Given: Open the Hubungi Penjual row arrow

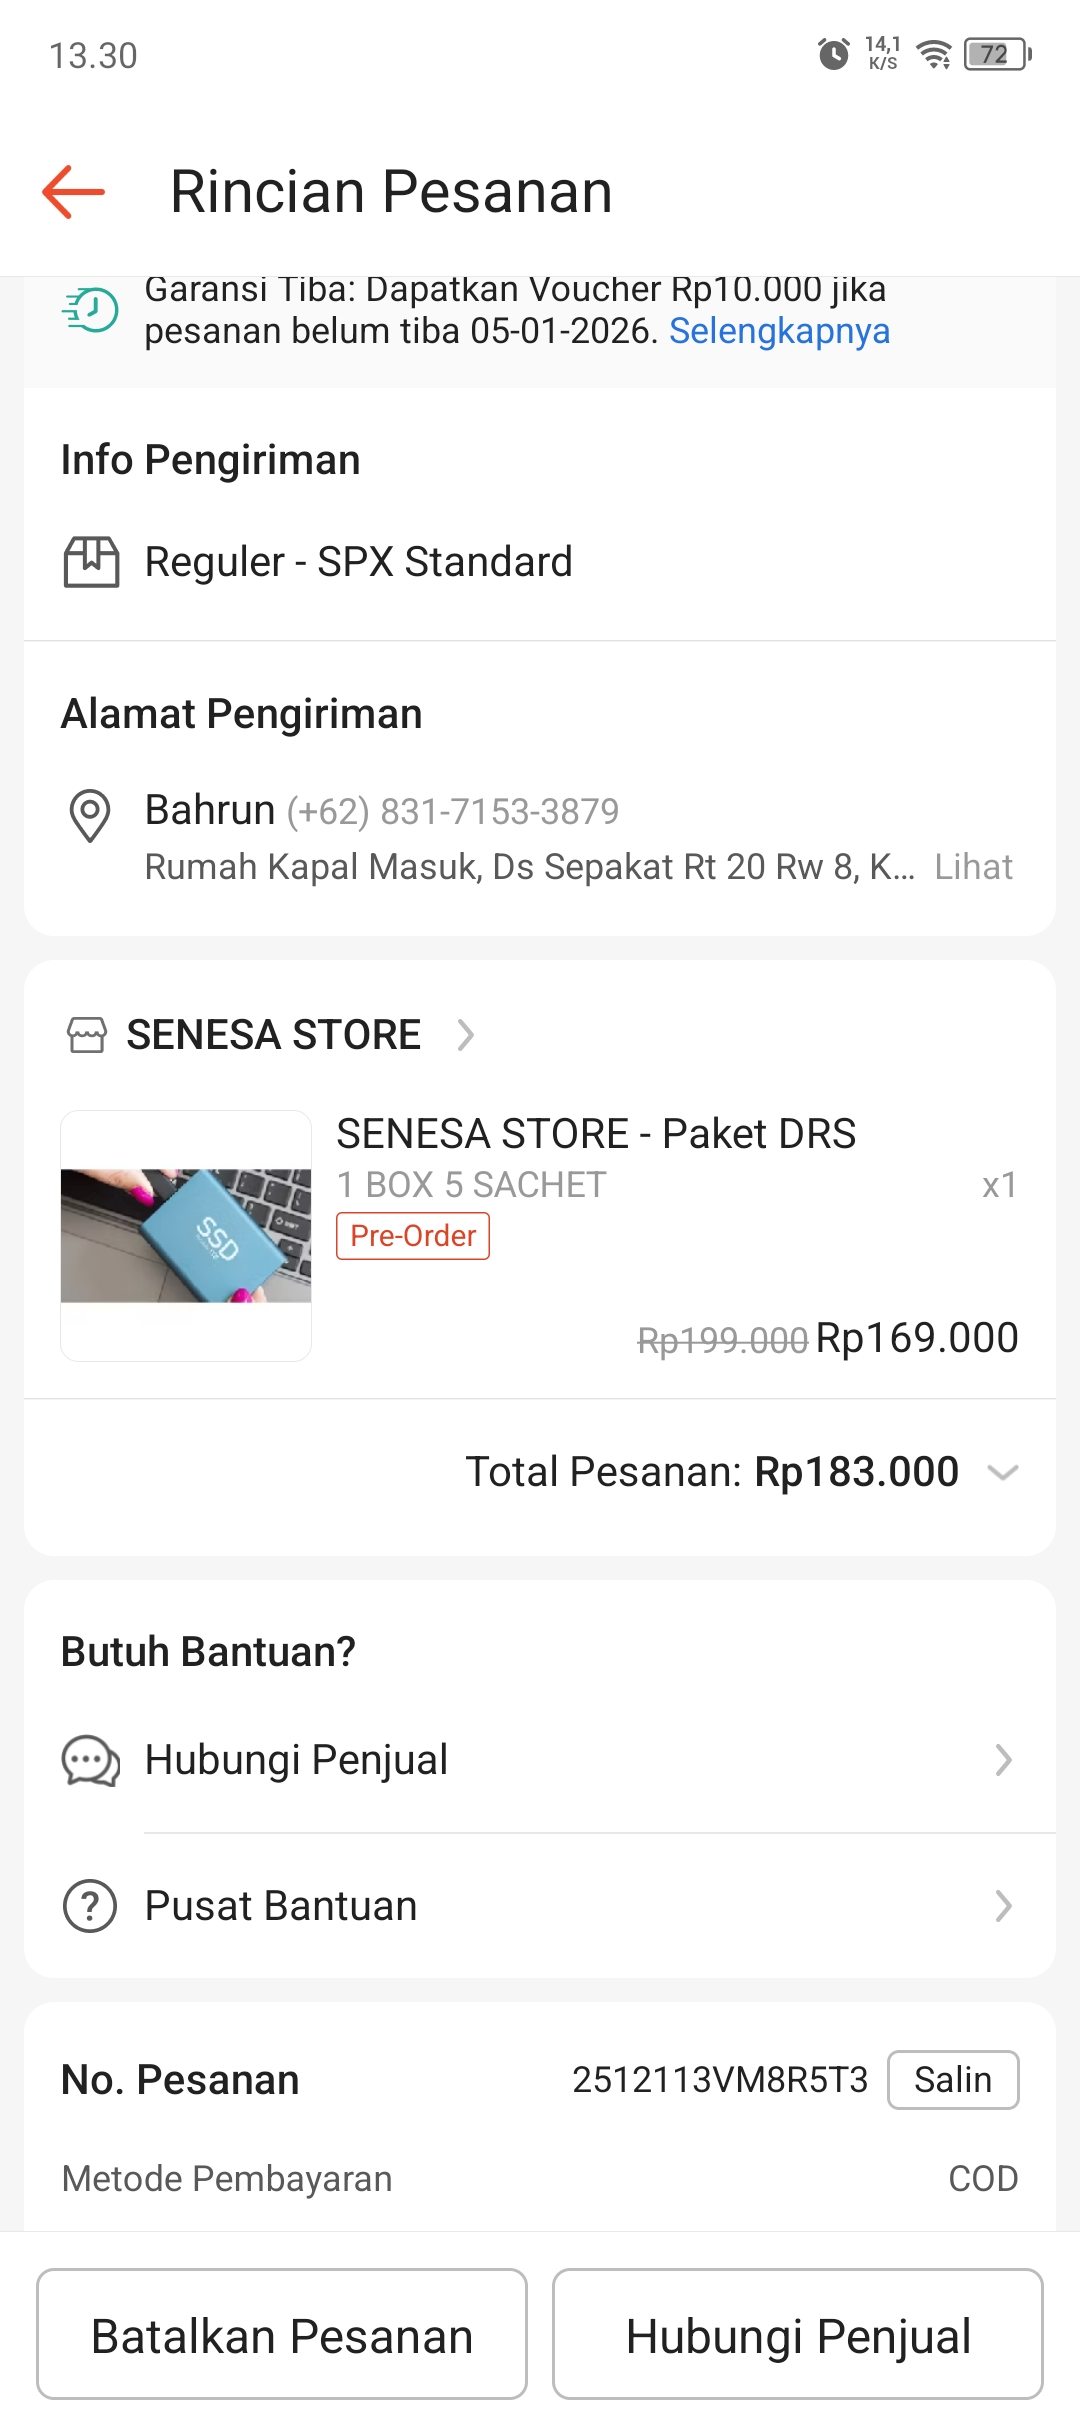Looking at the screenshot, I should [1003, 1760].
